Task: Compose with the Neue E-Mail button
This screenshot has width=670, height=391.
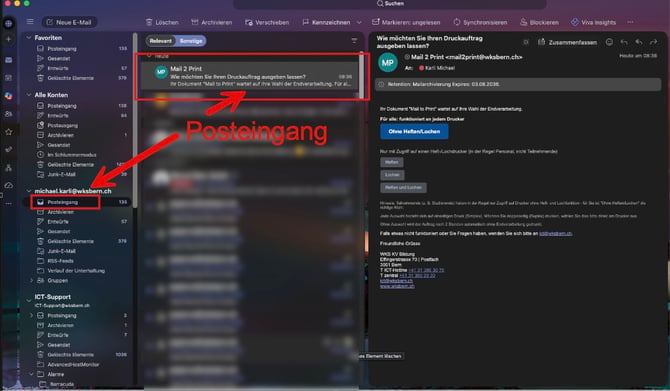Action: click(69, 22)
